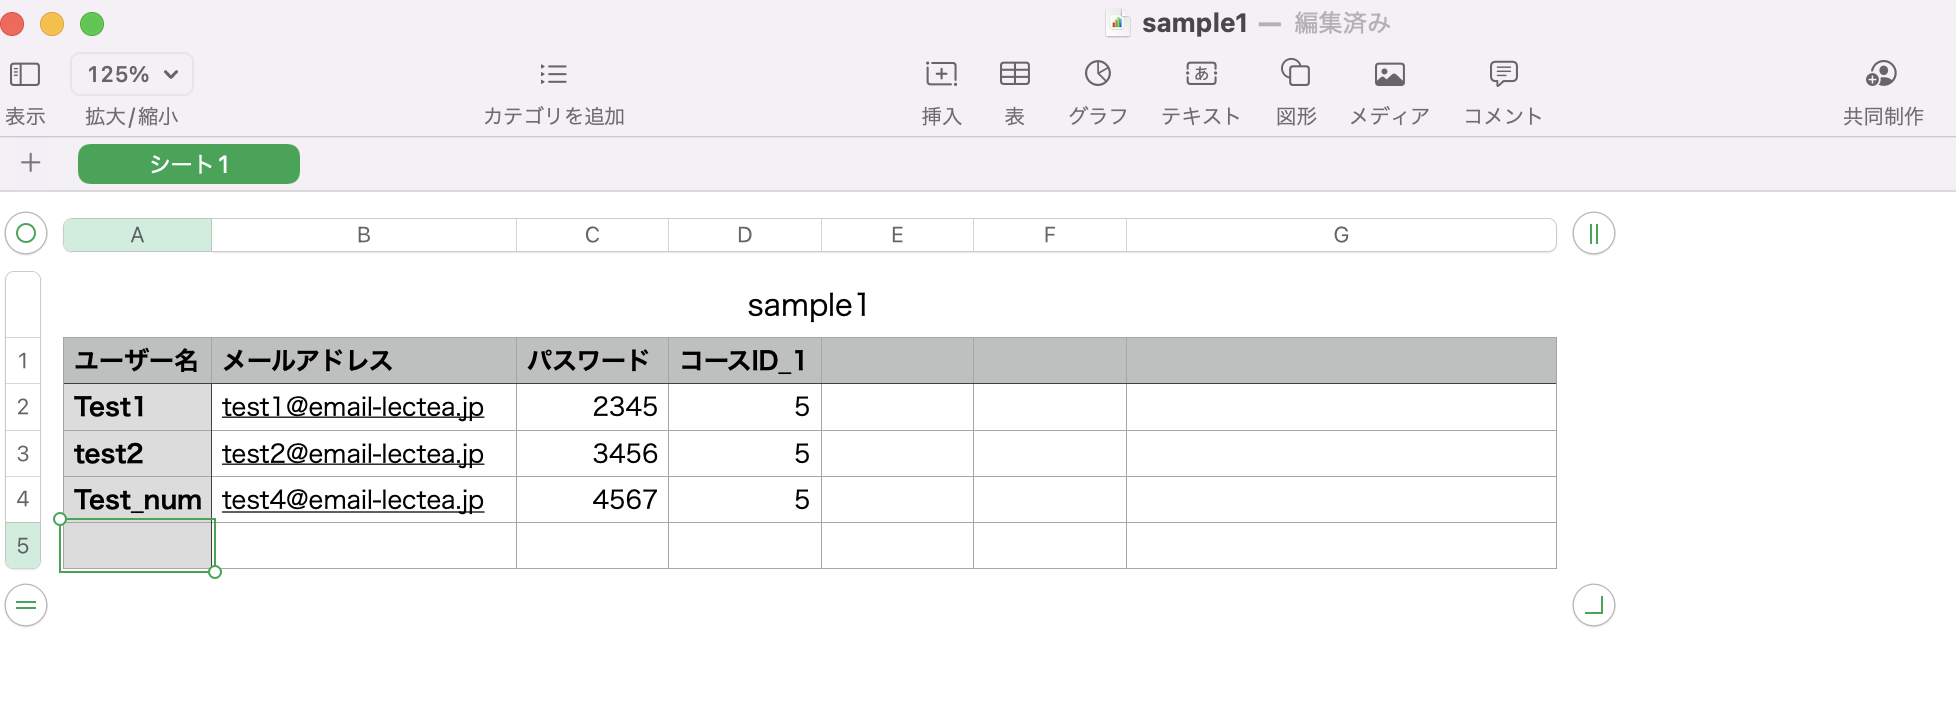Select column B header

[364, 235]
